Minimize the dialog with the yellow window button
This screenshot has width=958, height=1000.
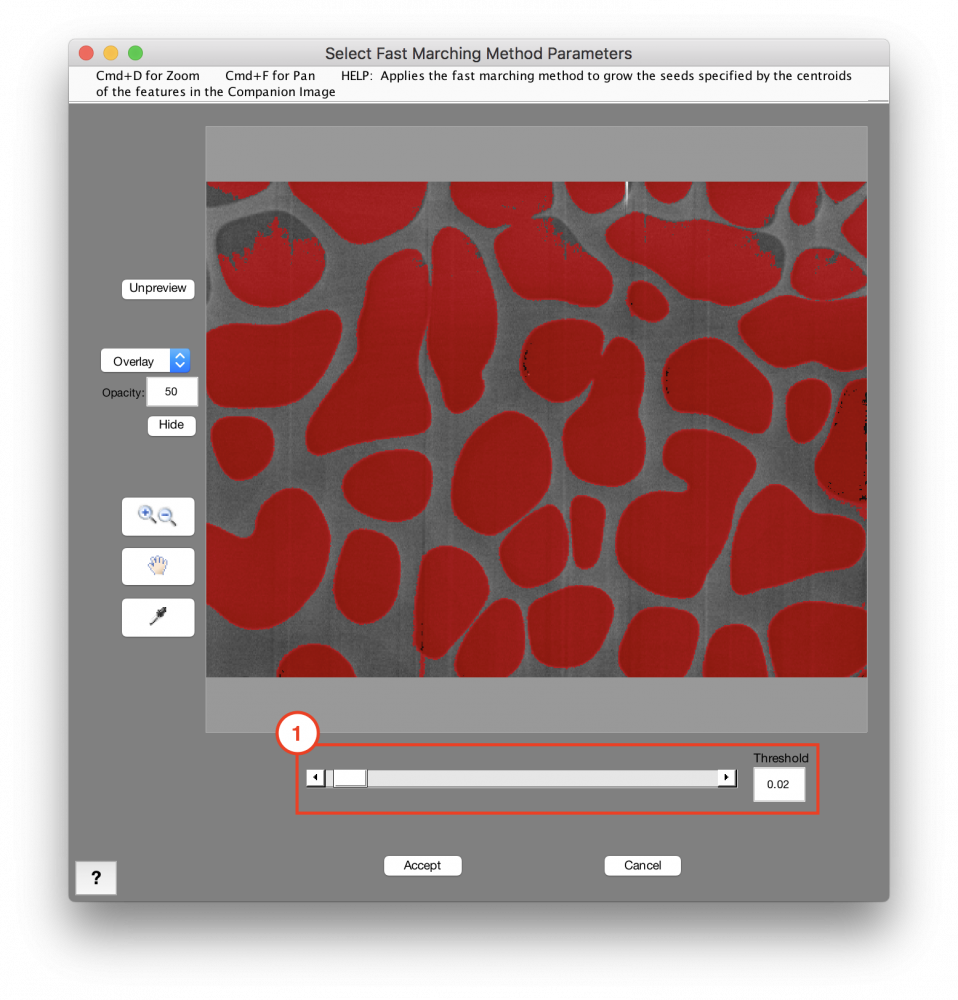pyautogui.click(x=111, y=53)
